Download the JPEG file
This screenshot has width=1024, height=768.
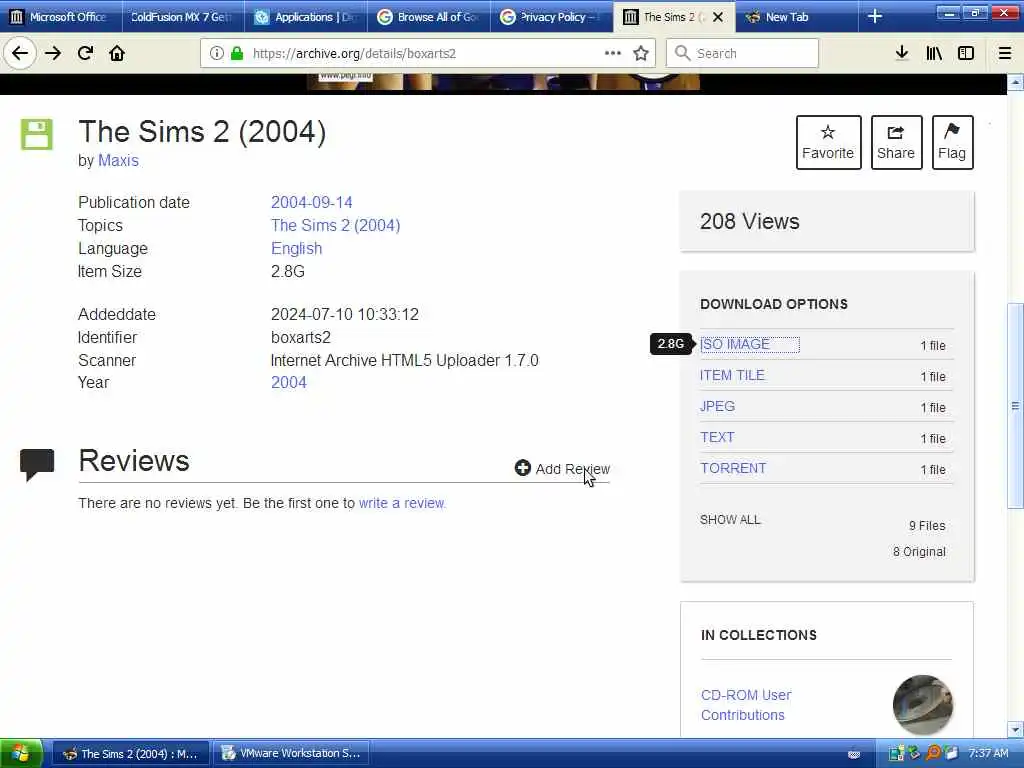coord(717,406)
